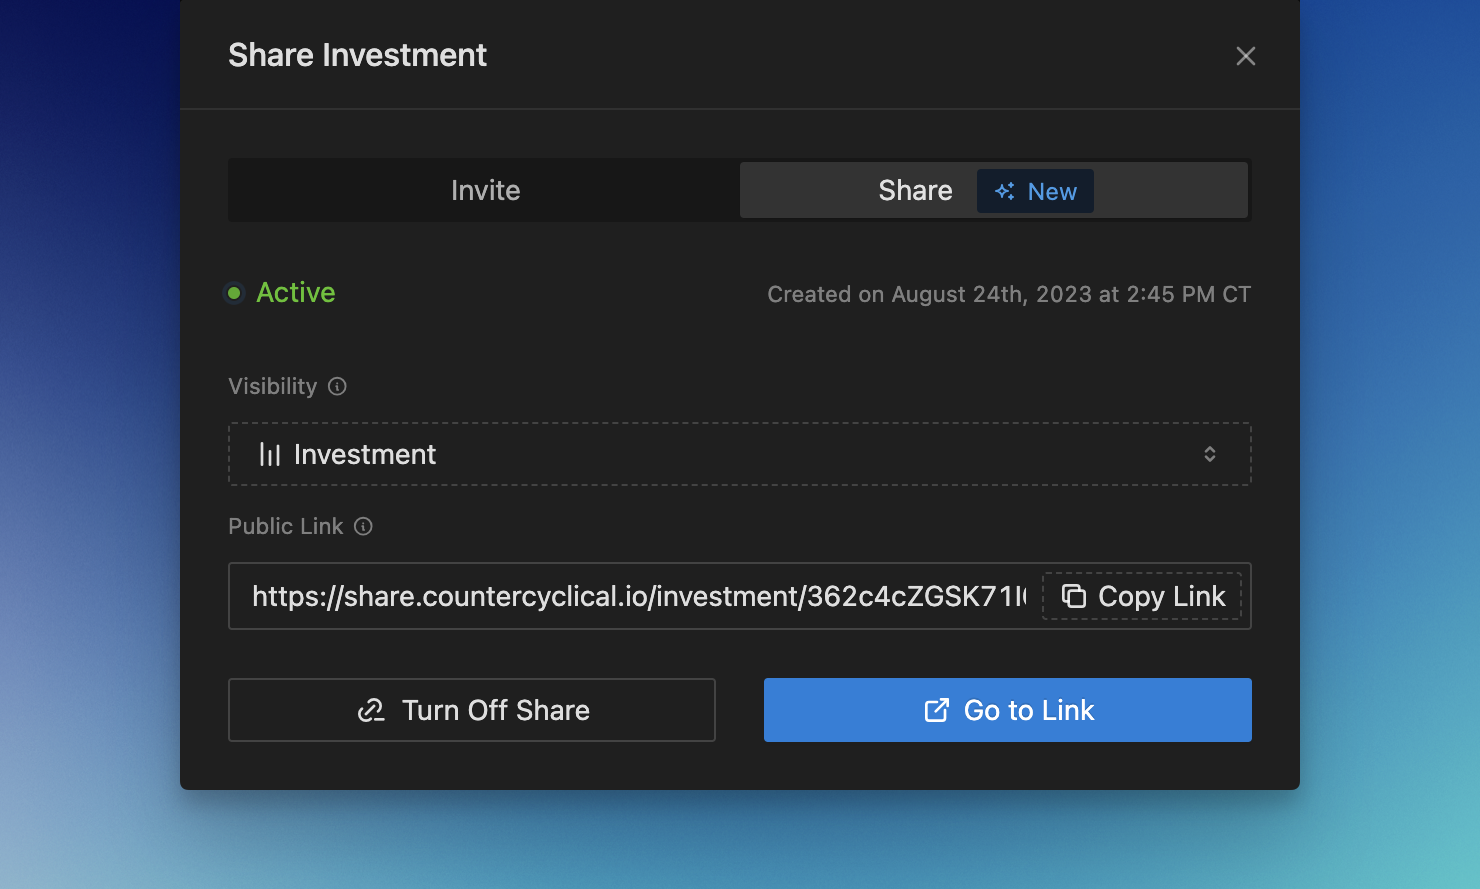Select the Share tab

pyautogui.click(x=914, y=190)
